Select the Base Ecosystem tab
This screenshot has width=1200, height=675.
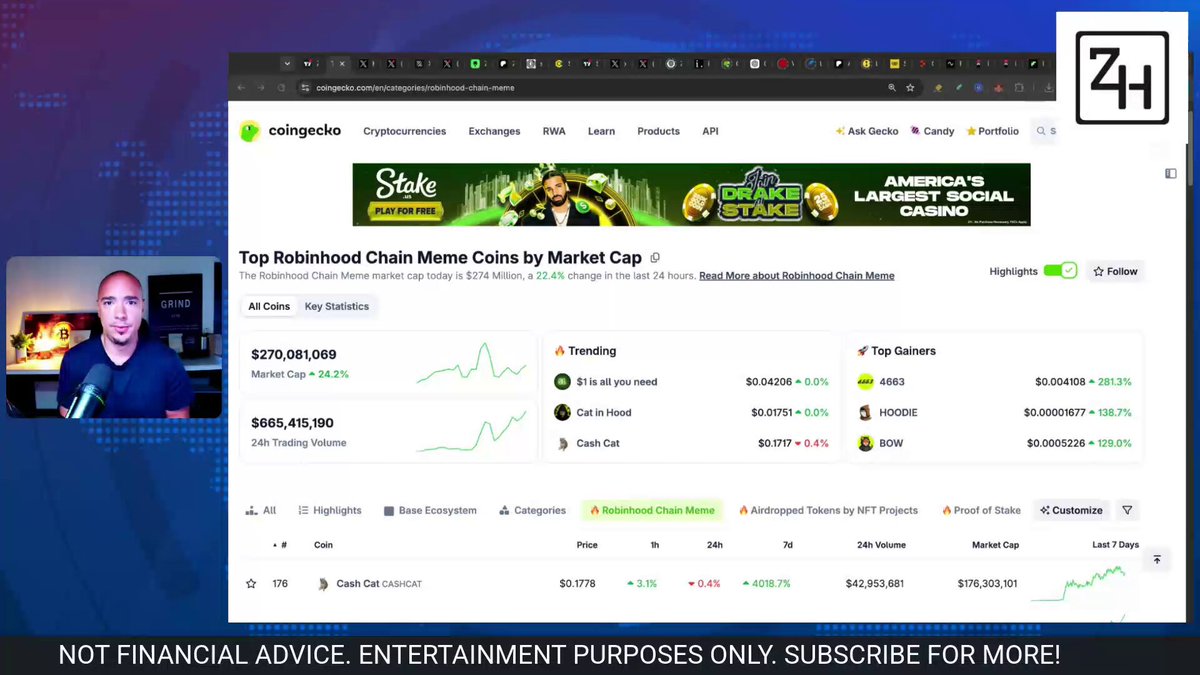pyautogui.click(x=430, y=510)
